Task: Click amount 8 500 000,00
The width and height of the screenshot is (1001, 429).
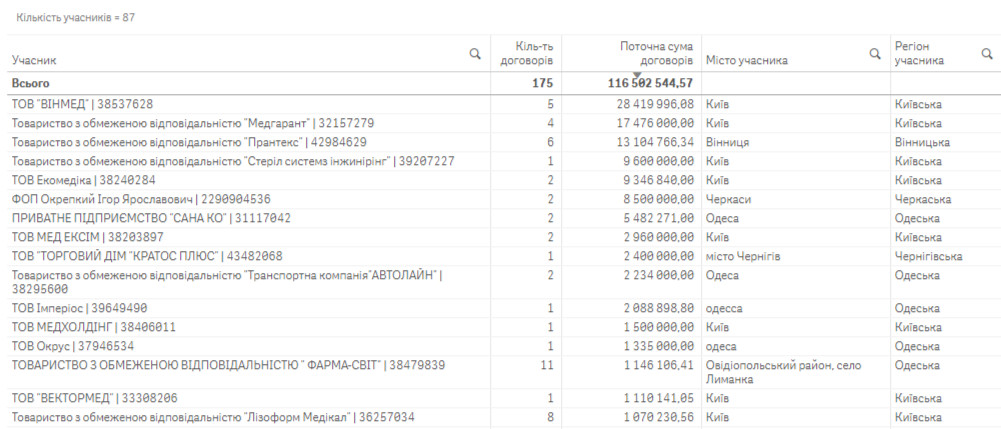Action: click(x=659, y=199)
